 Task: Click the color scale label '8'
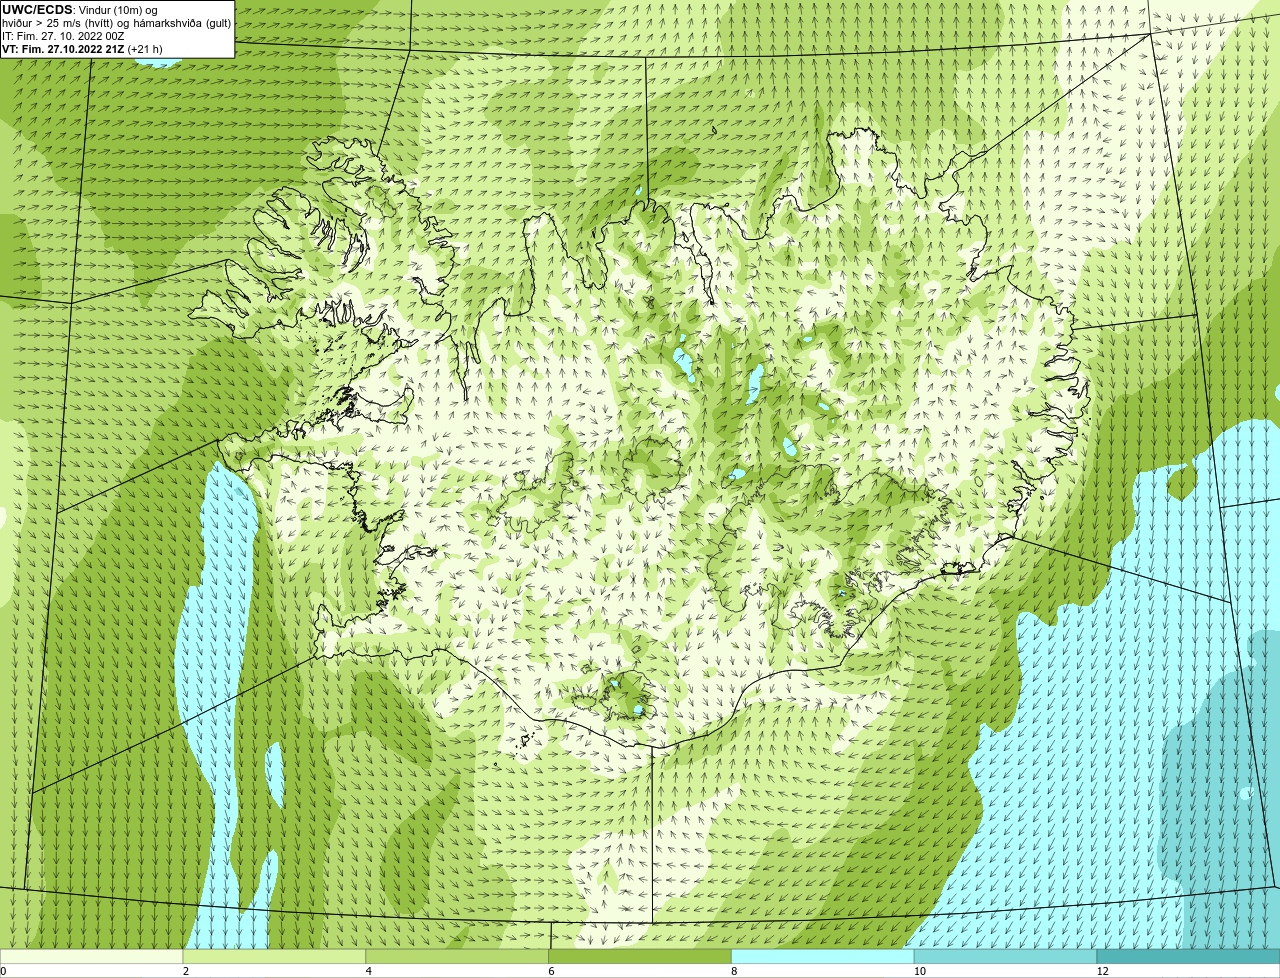(x=733, y=971)
